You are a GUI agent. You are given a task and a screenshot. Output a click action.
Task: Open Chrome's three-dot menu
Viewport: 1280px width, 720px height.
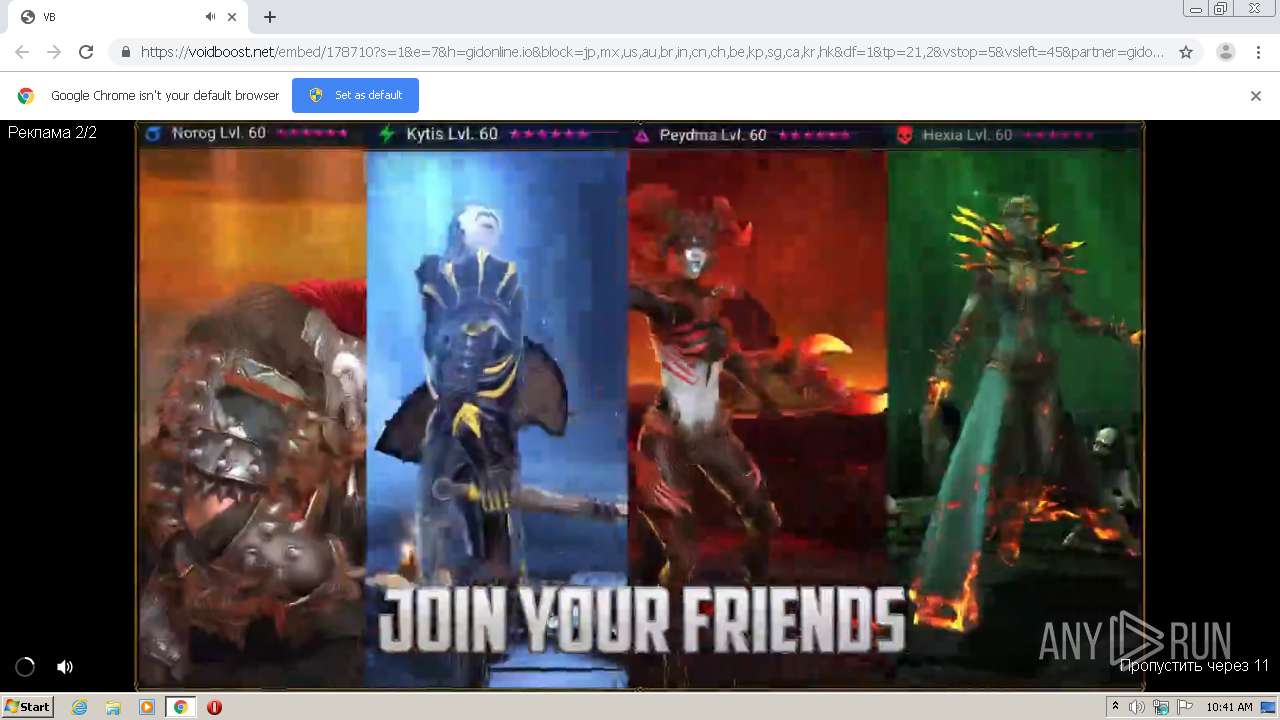tap(1258, 52)
